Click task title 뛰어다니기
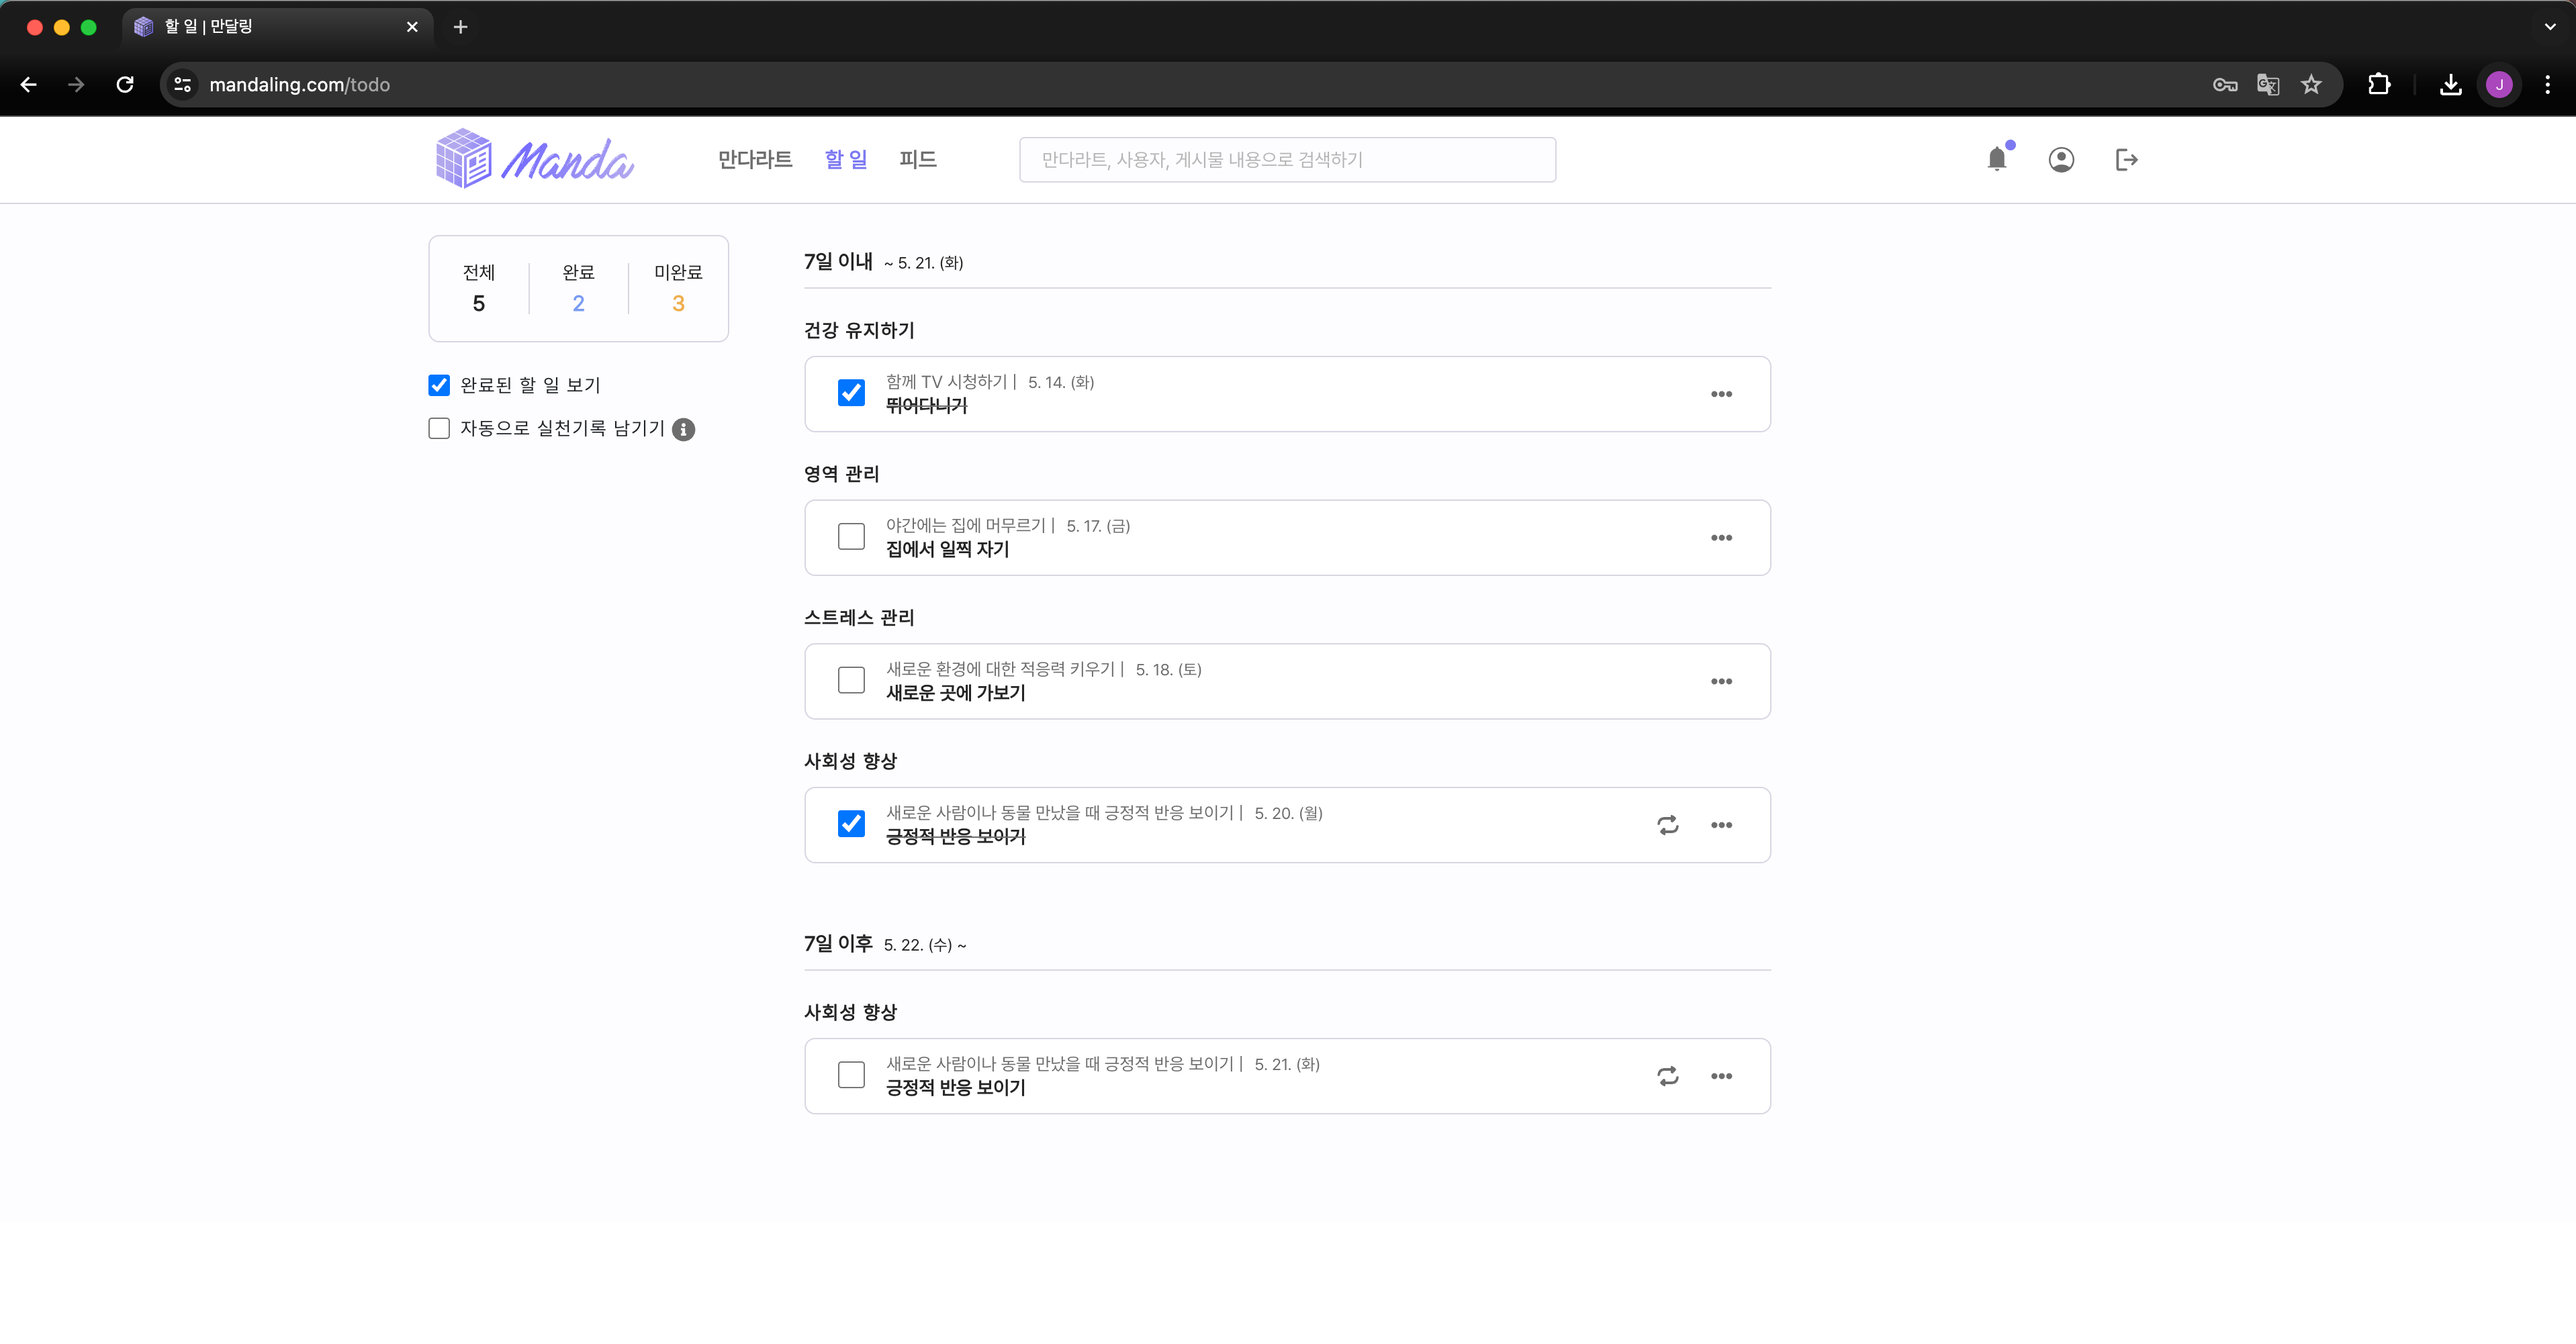 pos(926,406)
